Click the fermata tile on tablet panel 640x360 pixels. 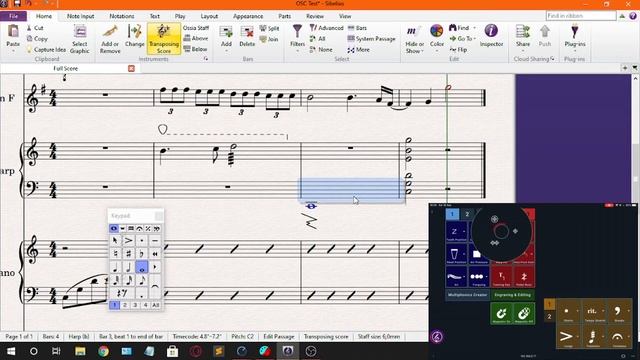click(618, 338)
